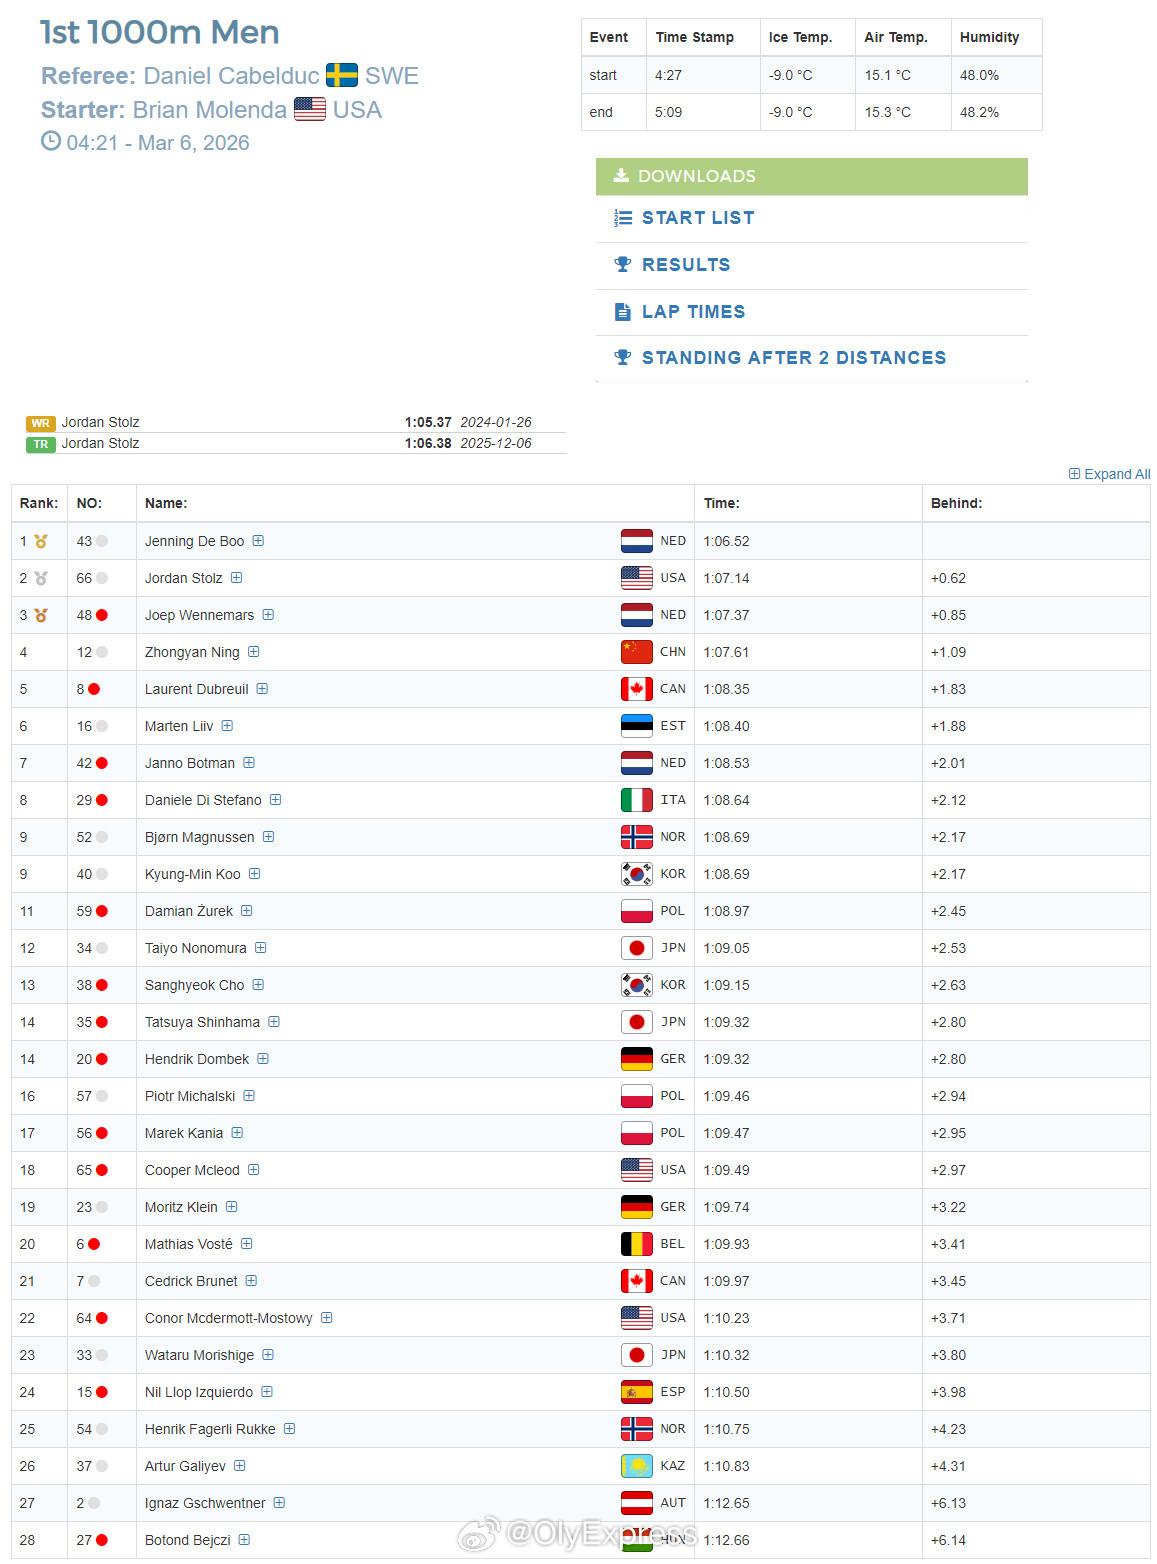This screenshot has width=1157, height=1564.
Task: Click the clock icon beside the date
Action: [x=51, y=141]
